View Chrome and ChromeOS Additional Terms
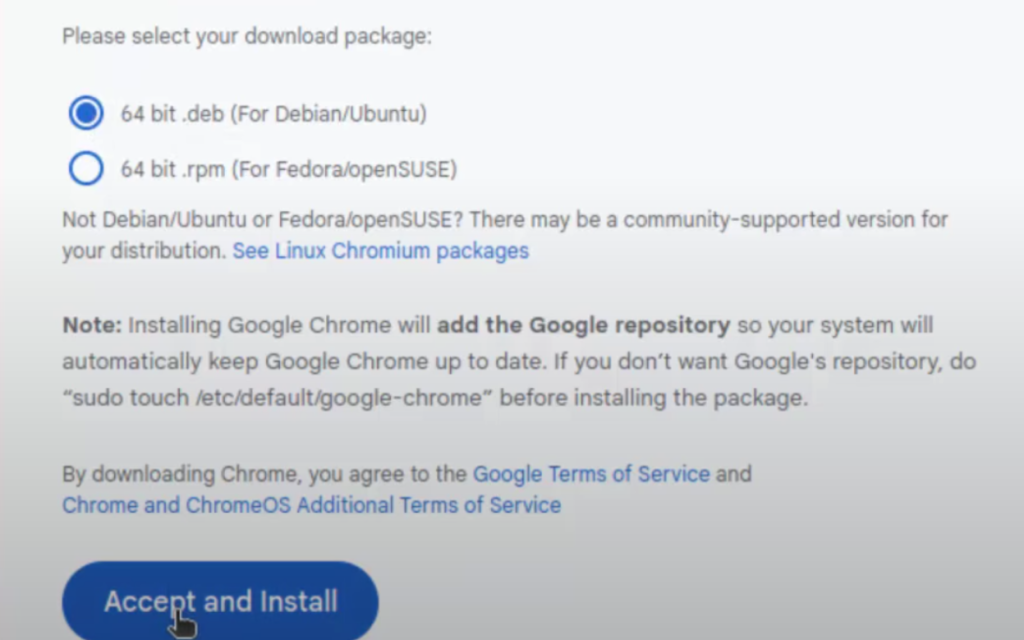This screenshot has height=640, width=1024. [311, 505]
